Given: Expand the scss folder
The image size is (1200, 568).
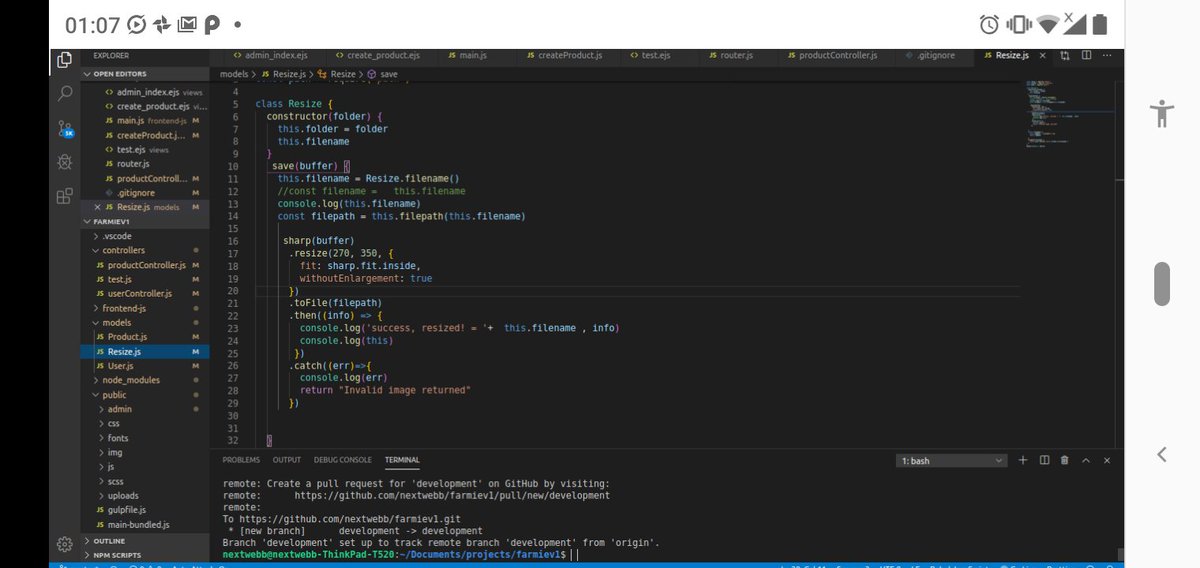Looking at the screenshot, I should (115, 481).
